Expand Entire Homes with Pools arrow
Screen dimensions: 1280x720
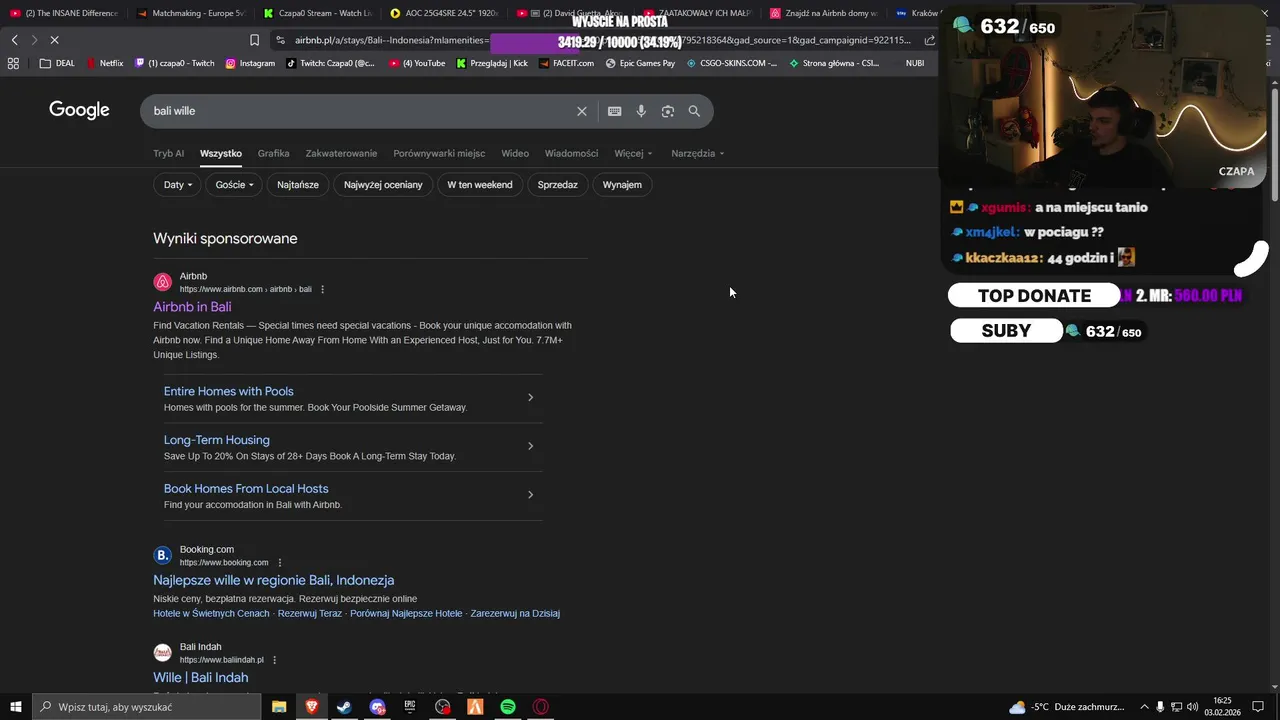(530, 397)
